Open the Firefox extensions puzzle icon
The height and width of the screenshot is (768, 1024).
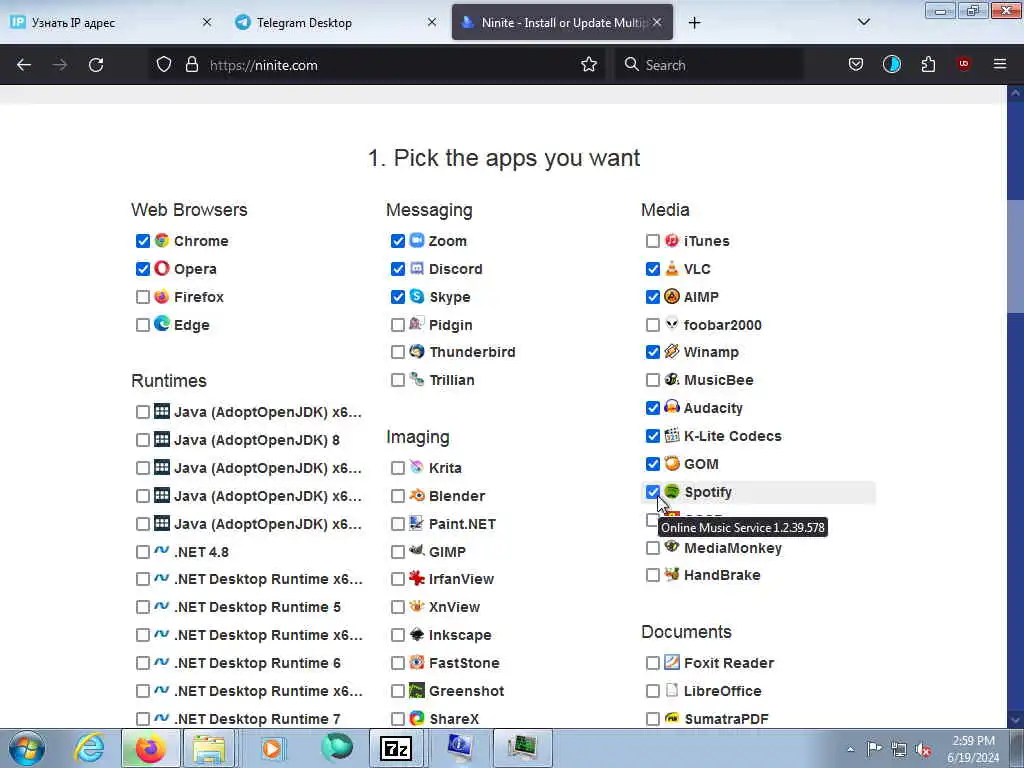(928, 65)
